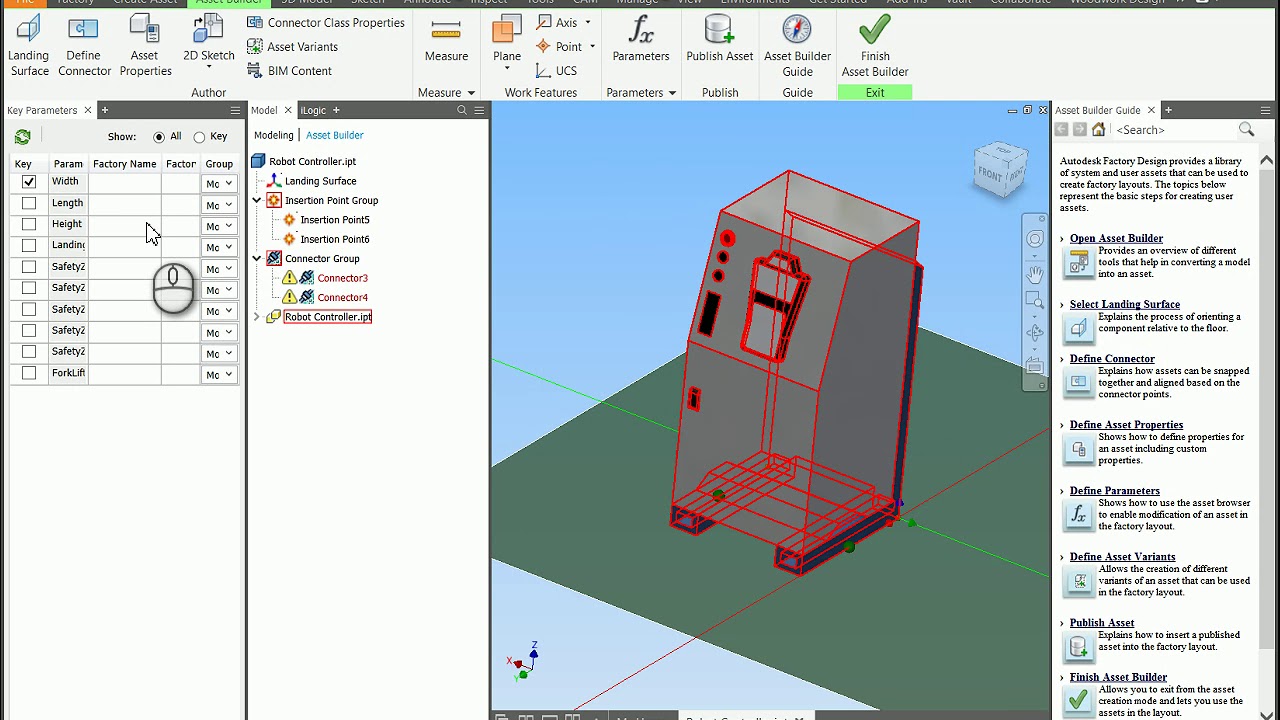Create a work Point

coord(558,46)
